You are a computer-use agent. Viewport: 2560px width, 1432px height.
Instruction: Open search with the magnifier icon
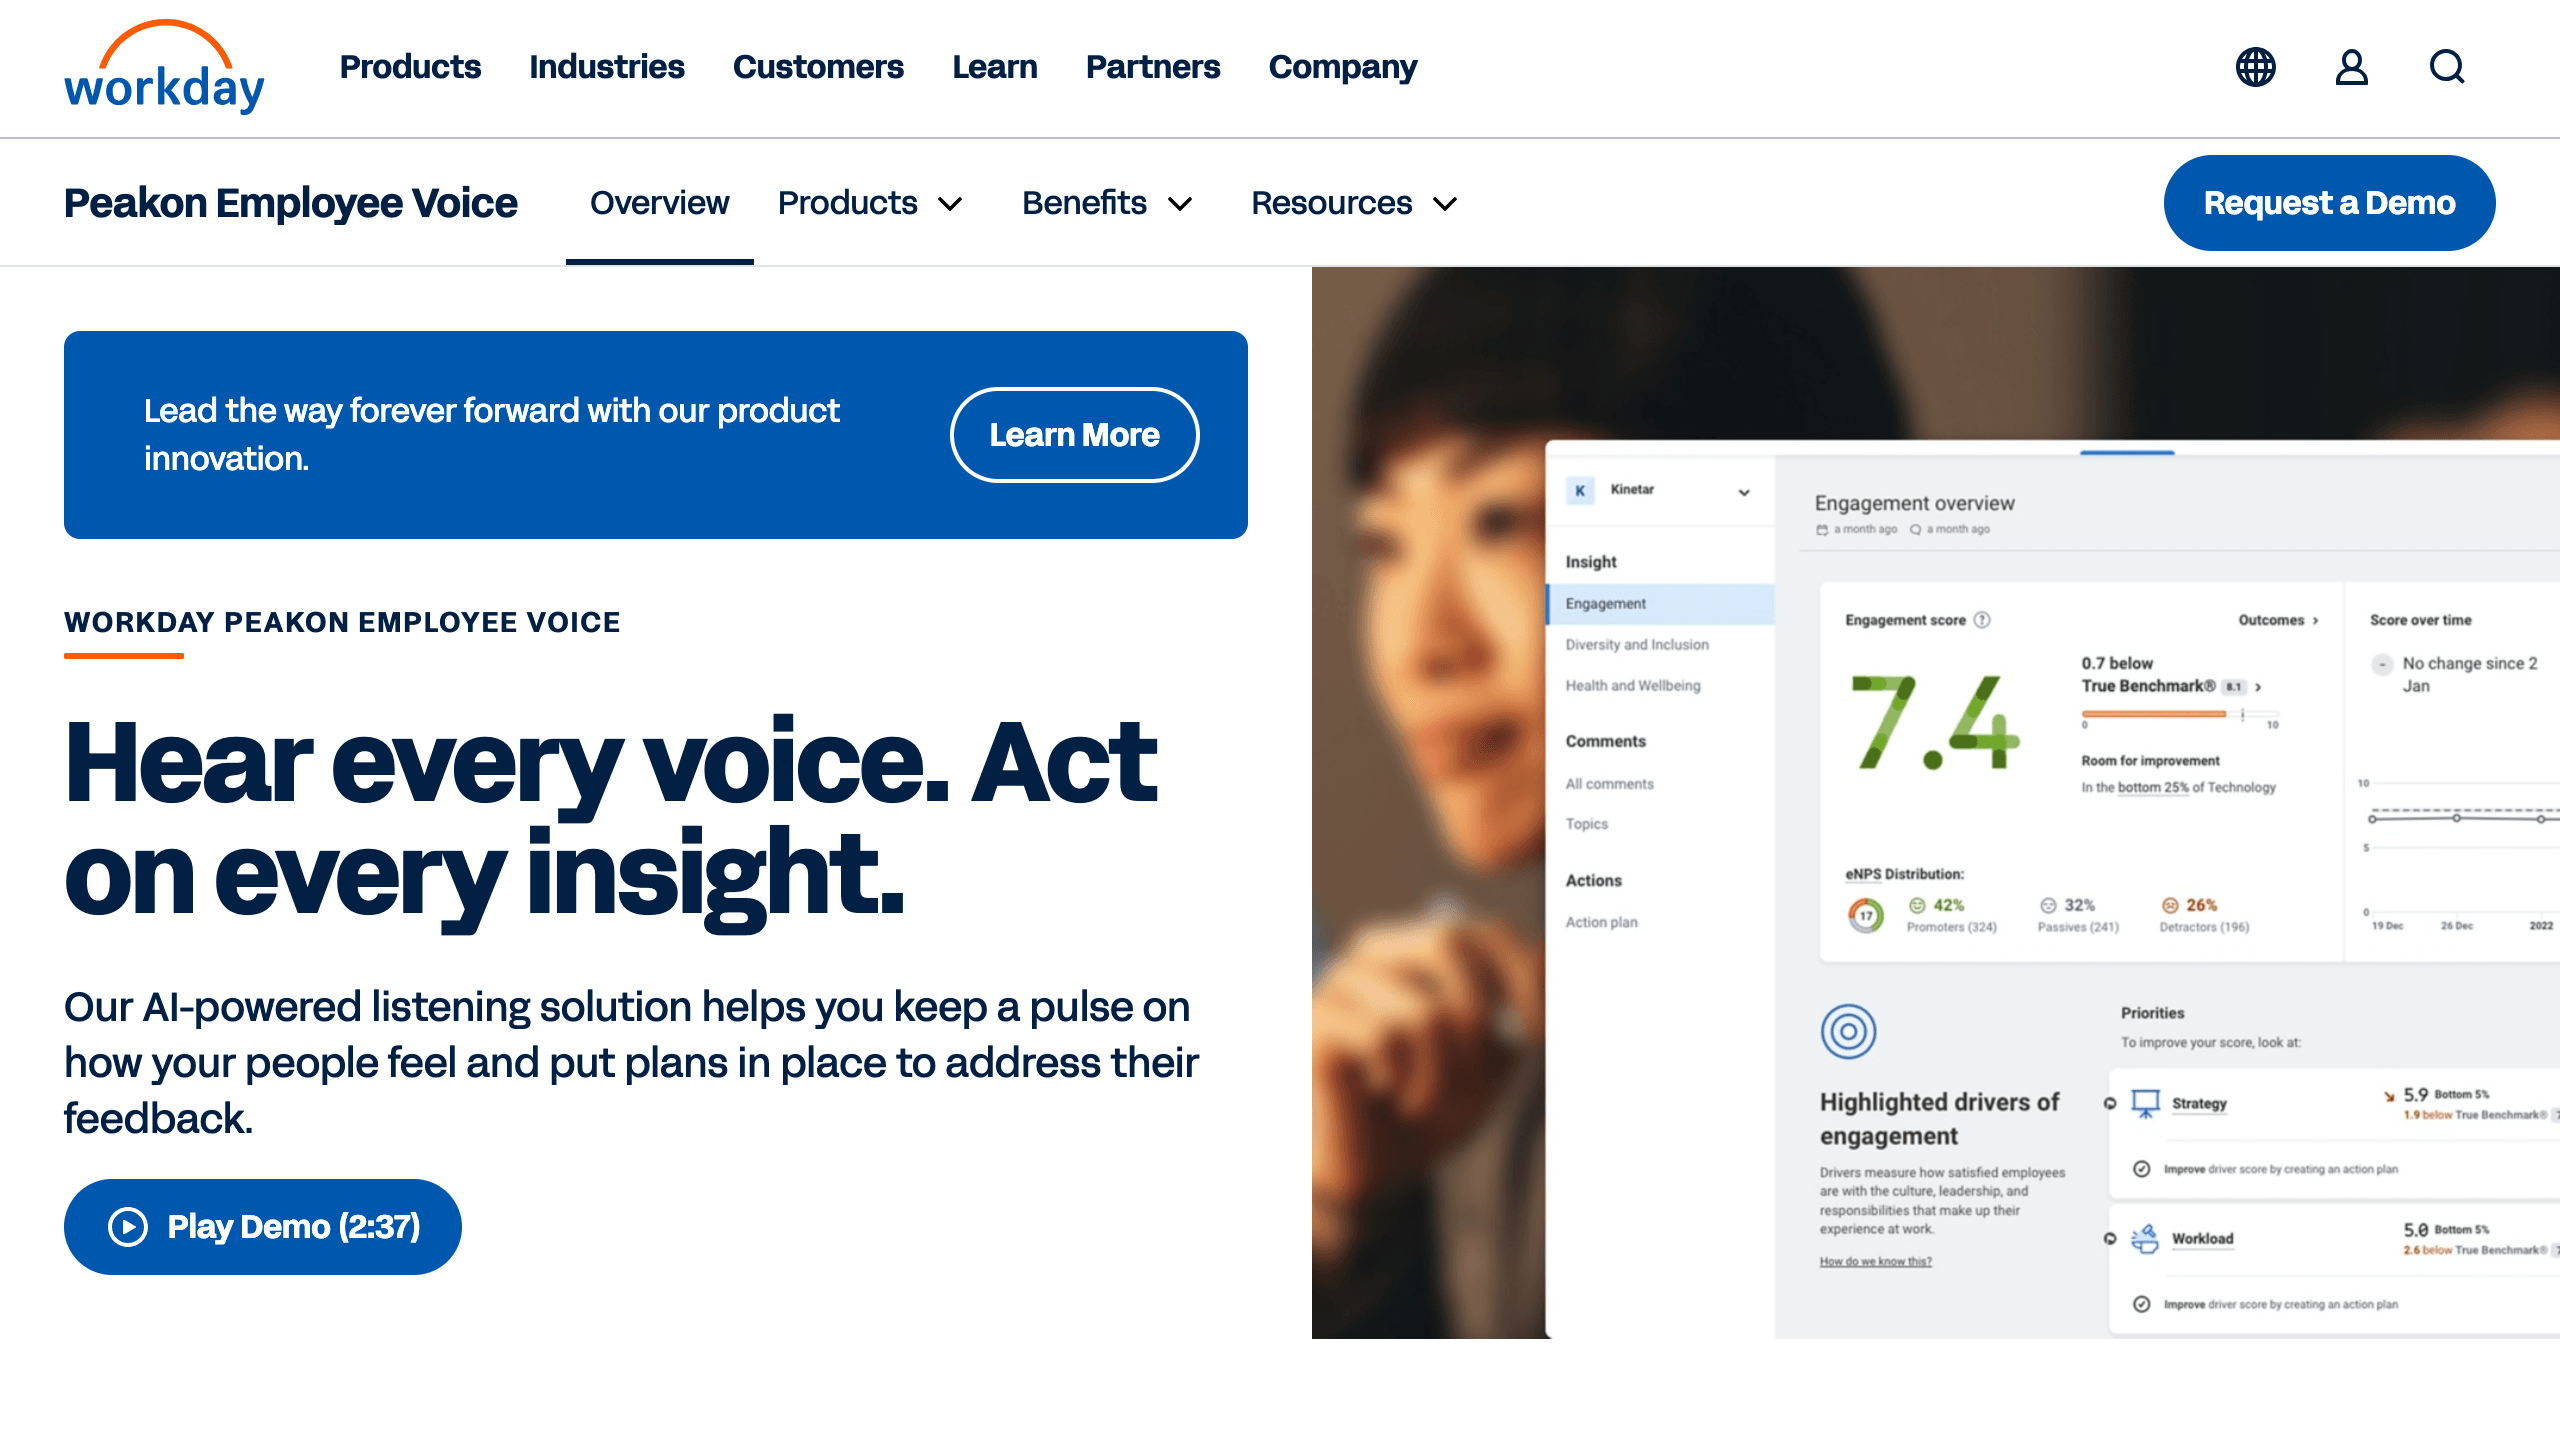coord(2446,67)
